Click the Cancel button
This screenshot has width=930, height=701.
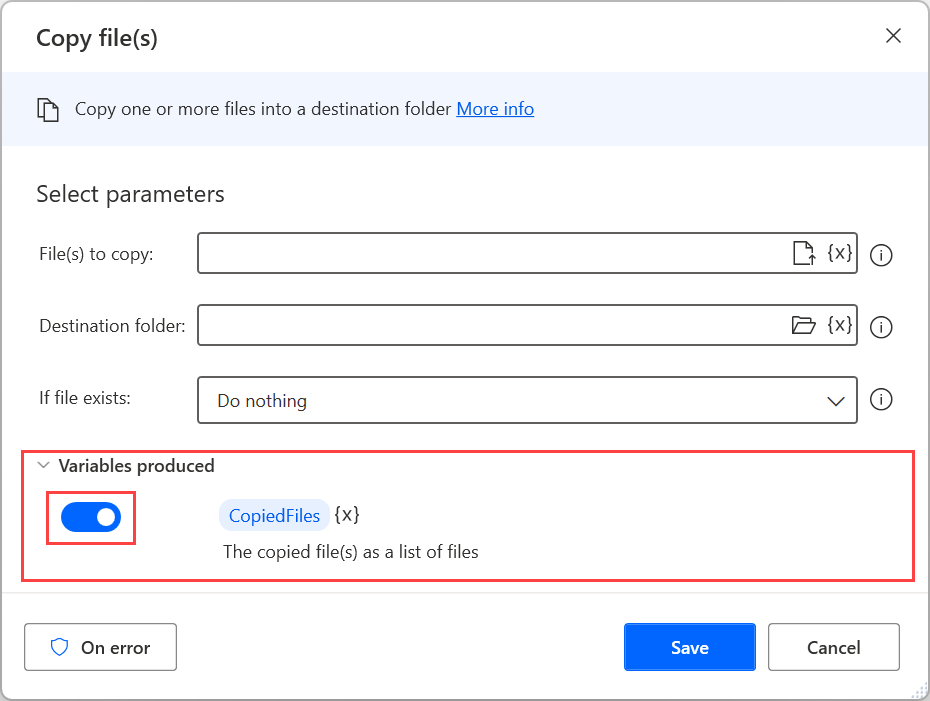[833, 647]
